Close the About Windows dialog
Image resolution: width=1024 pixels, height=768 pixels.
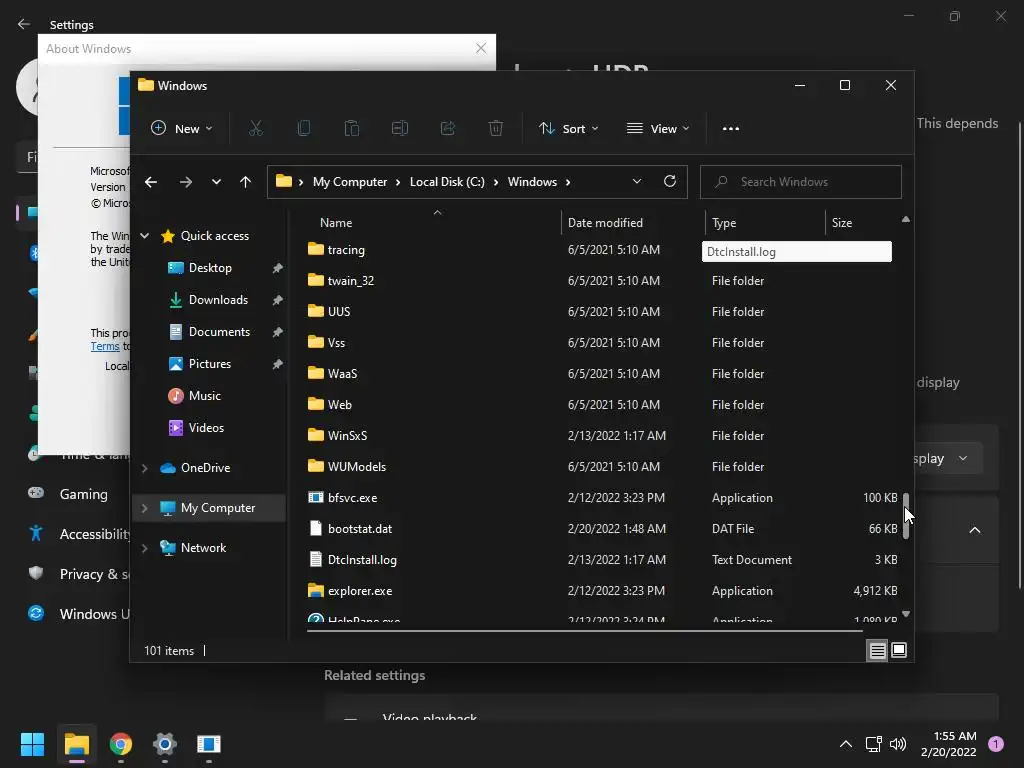pos(481,48)
